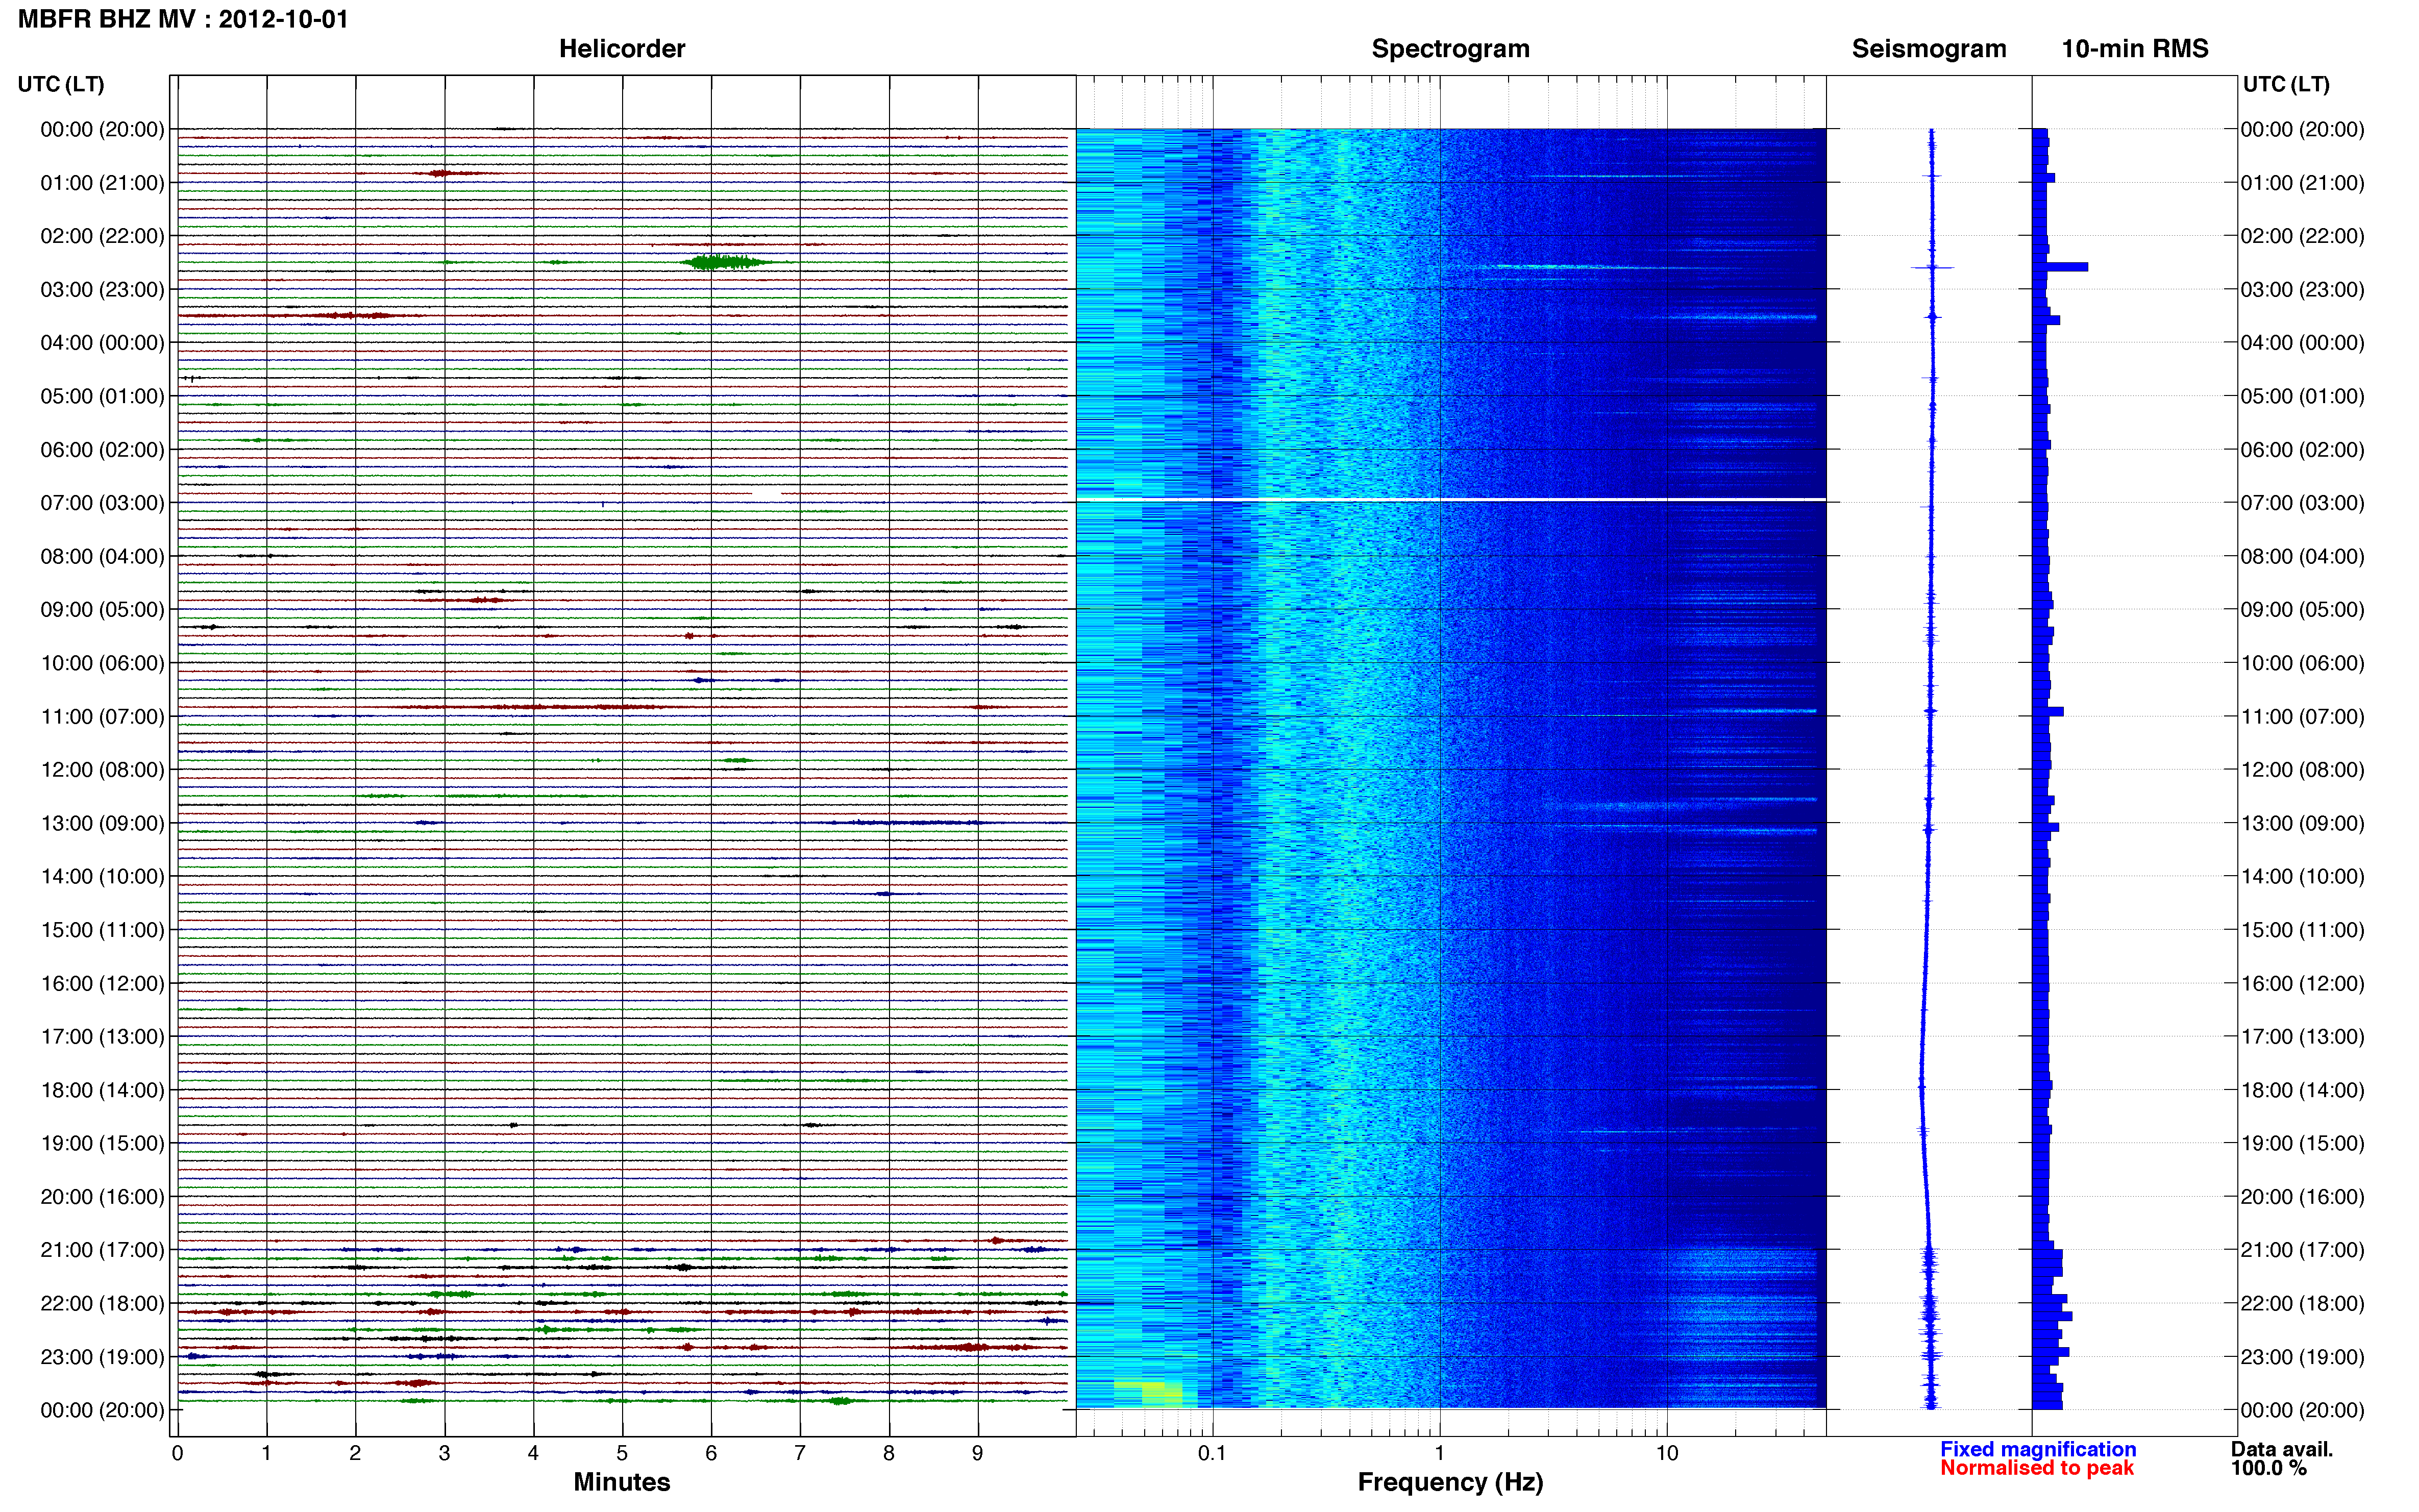The image size is (2419, 1512).
Task: Click right-axis time label 09:00 (05:00)
Action: 2302,610
